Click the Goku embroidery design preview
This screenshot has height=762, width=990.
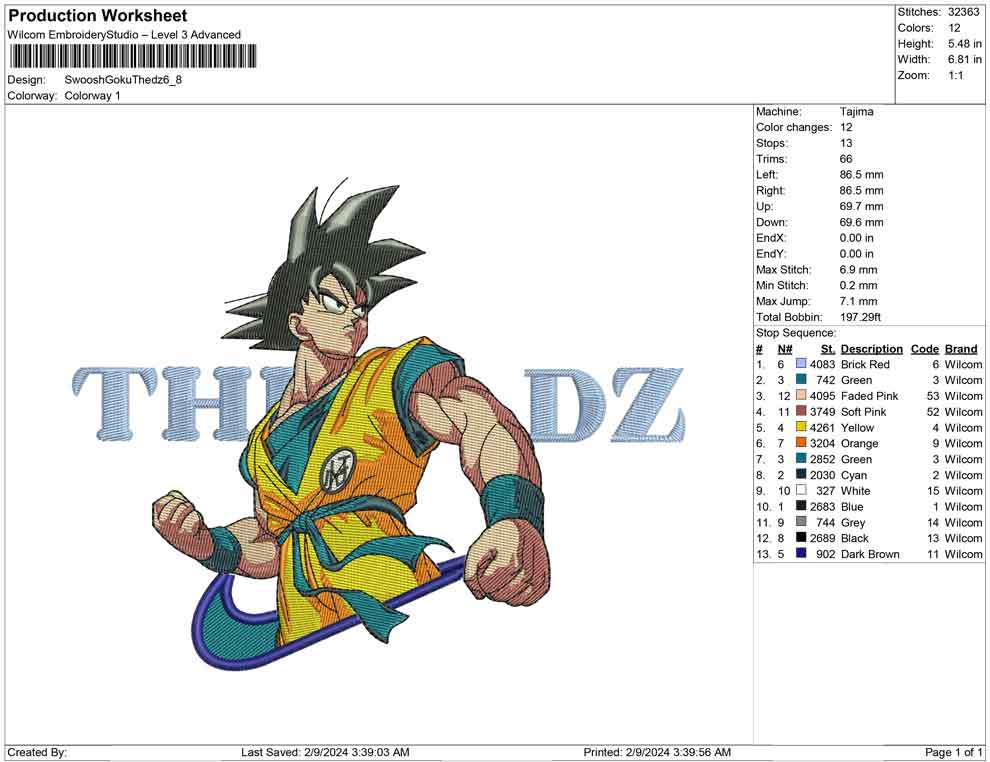coord(379,423)
